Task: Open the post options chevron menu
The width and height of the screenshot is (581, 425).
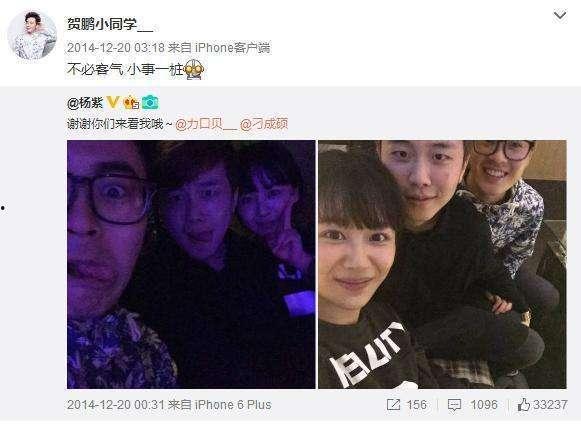Action: 560,16
